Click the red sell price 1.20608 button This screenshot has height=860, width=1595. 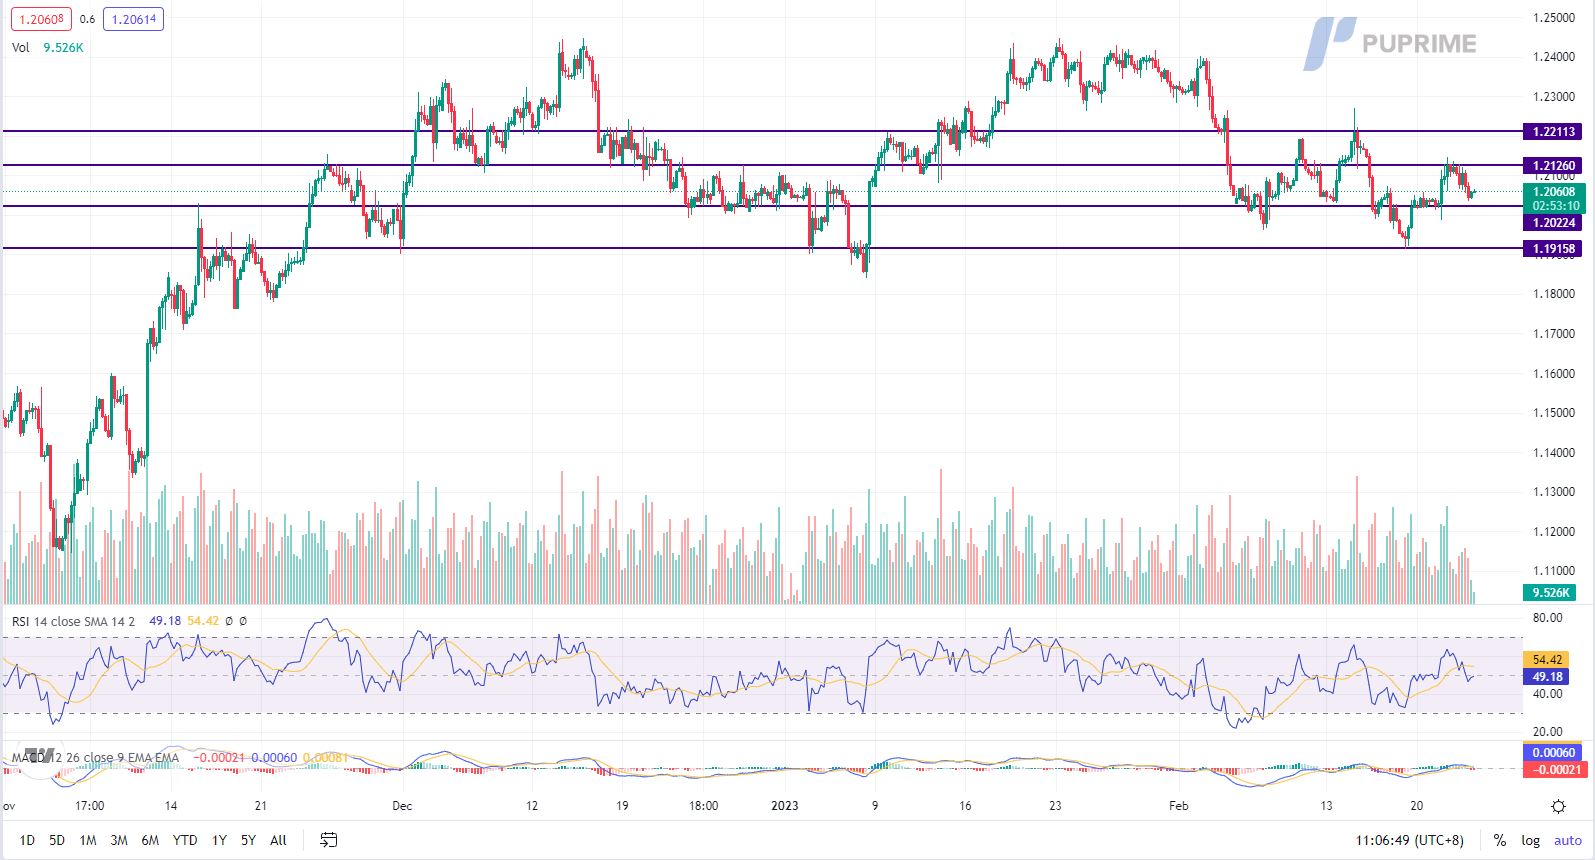pyautogui.click(x=39, y=19)
